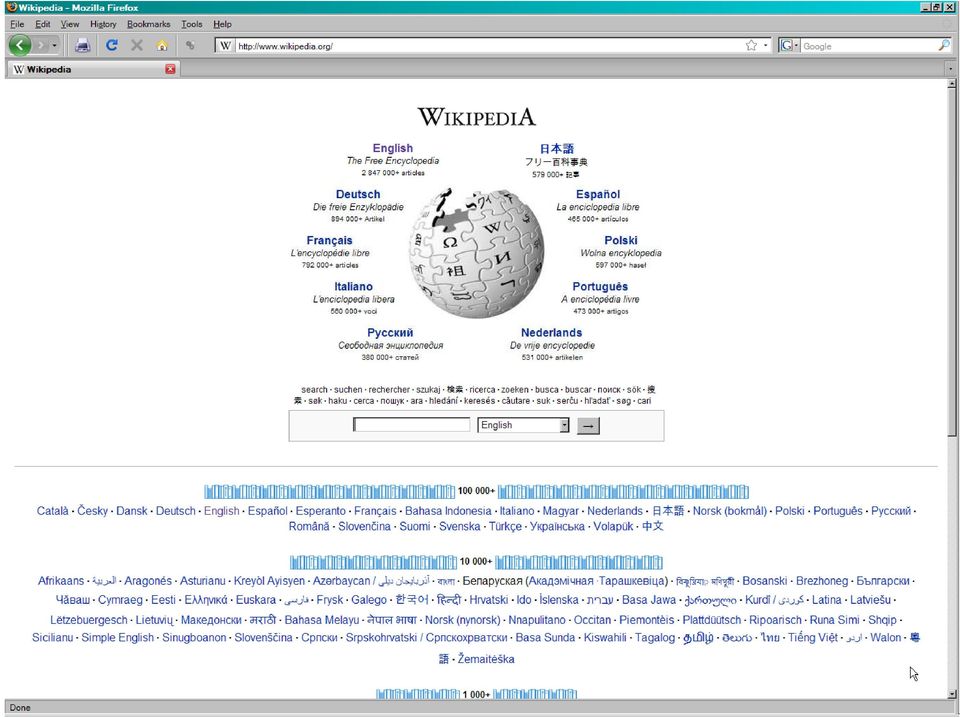Expand the English language dropdown
The width and height of the screenshot is (960, 718).
(x=523, y=425)
